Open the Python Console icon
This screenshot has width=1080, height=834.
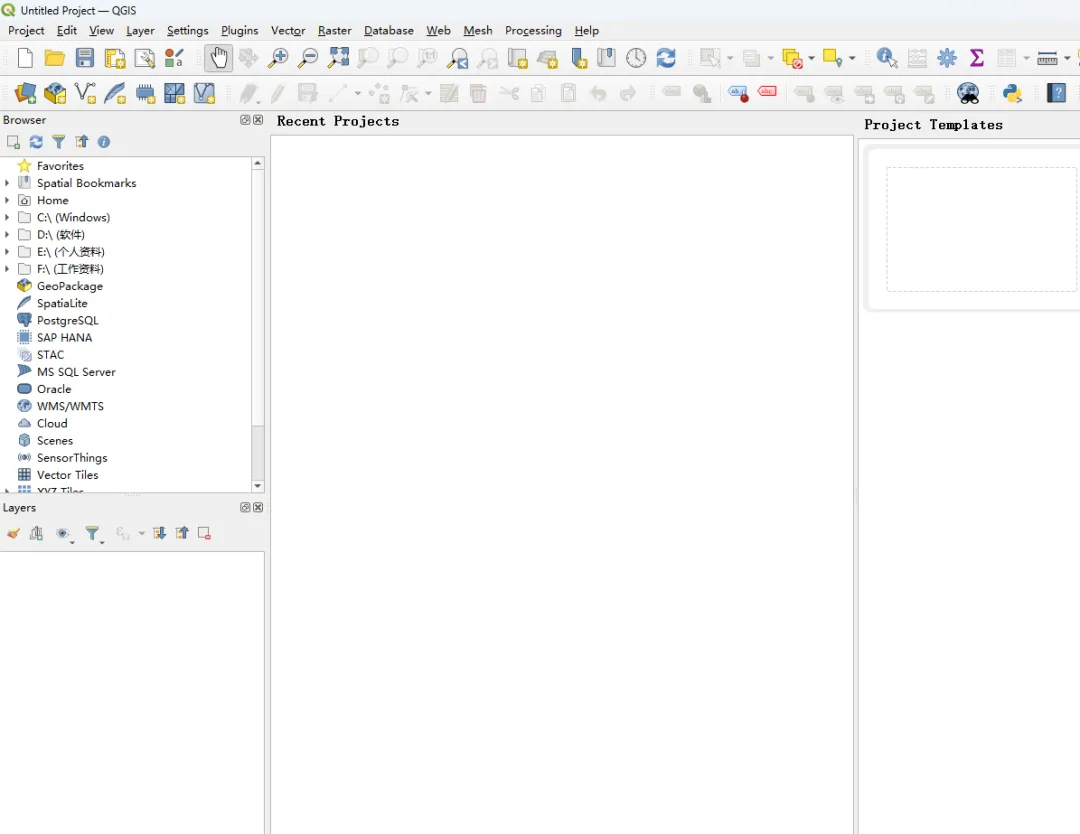pos(1012,93)
